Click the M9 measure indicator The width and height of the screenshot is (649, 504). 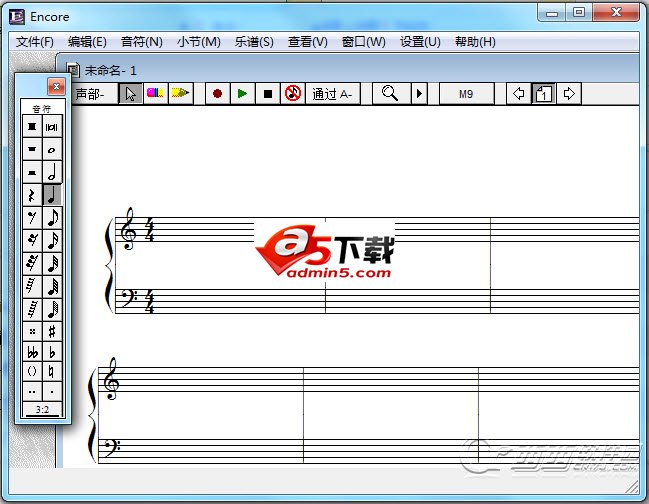466,94
